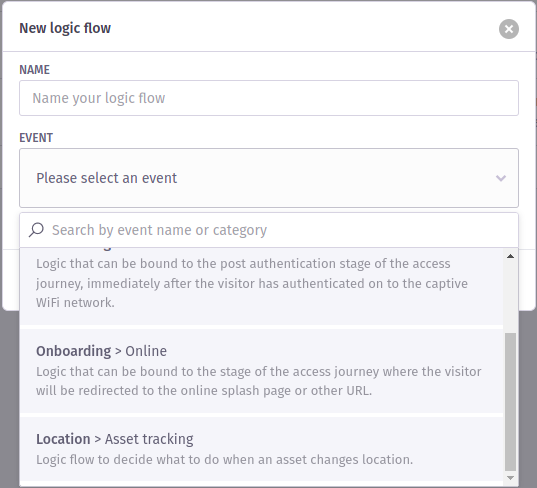
Task: Click the NAME field label
Action: tap(34, 70)
